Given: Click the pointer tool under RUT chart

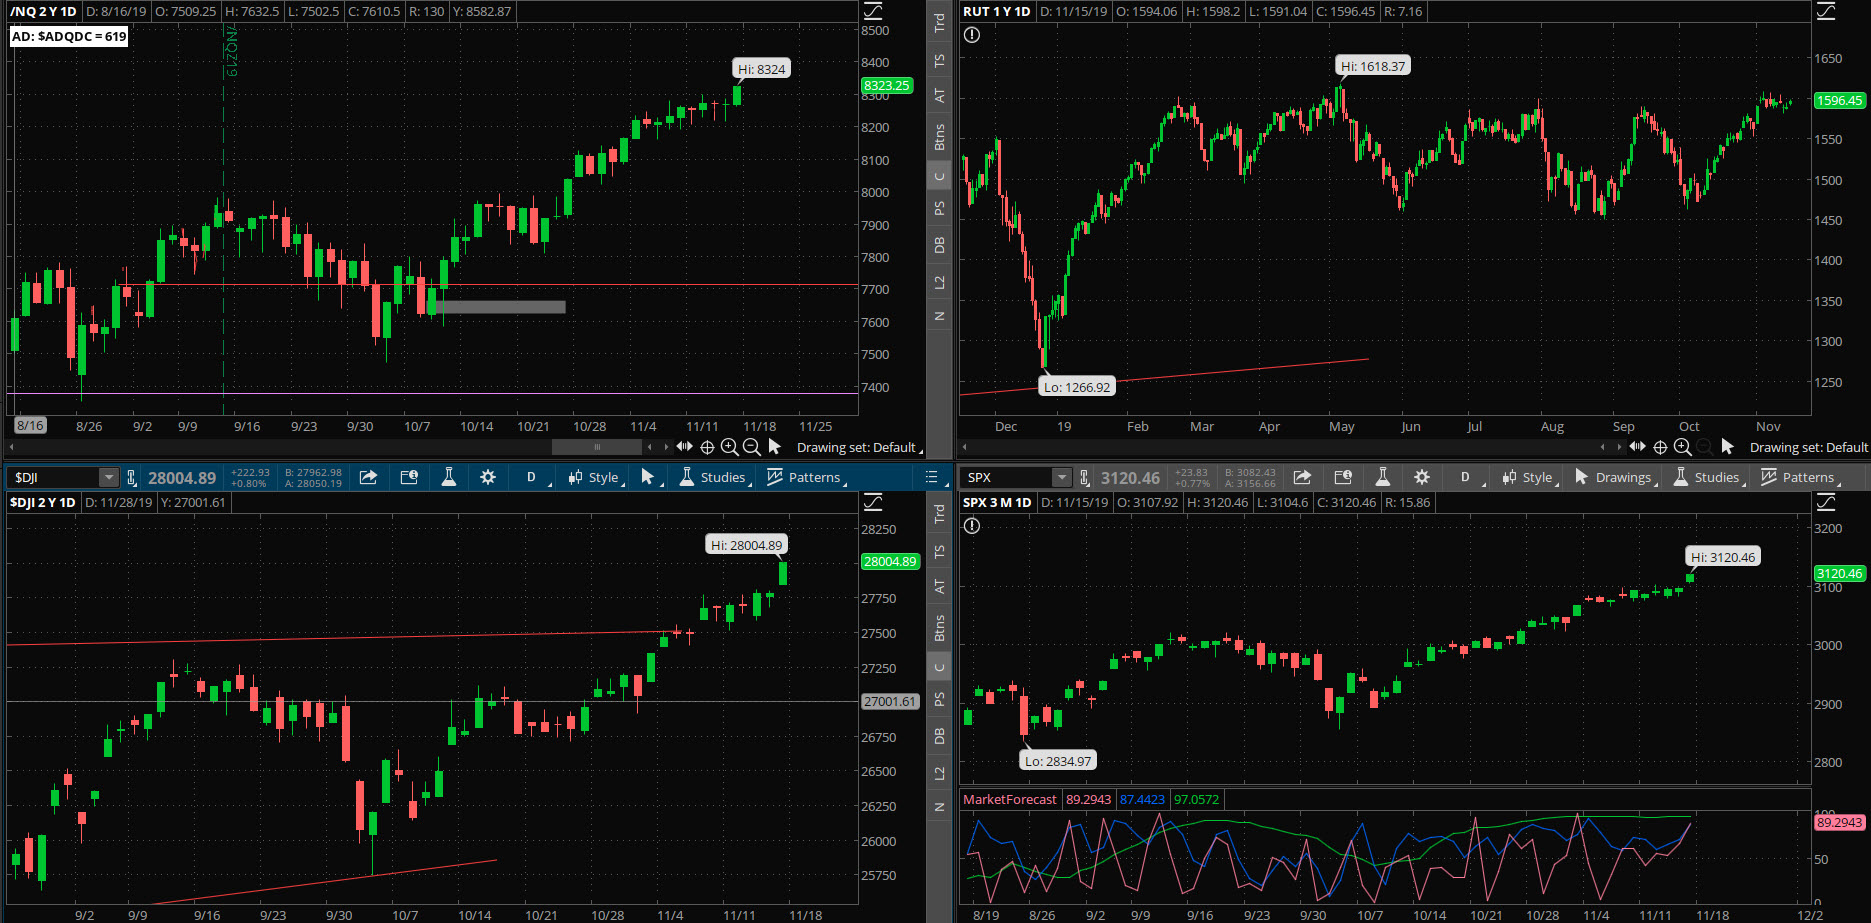Looking at the screenshot, I should (x=1727, y=447).
